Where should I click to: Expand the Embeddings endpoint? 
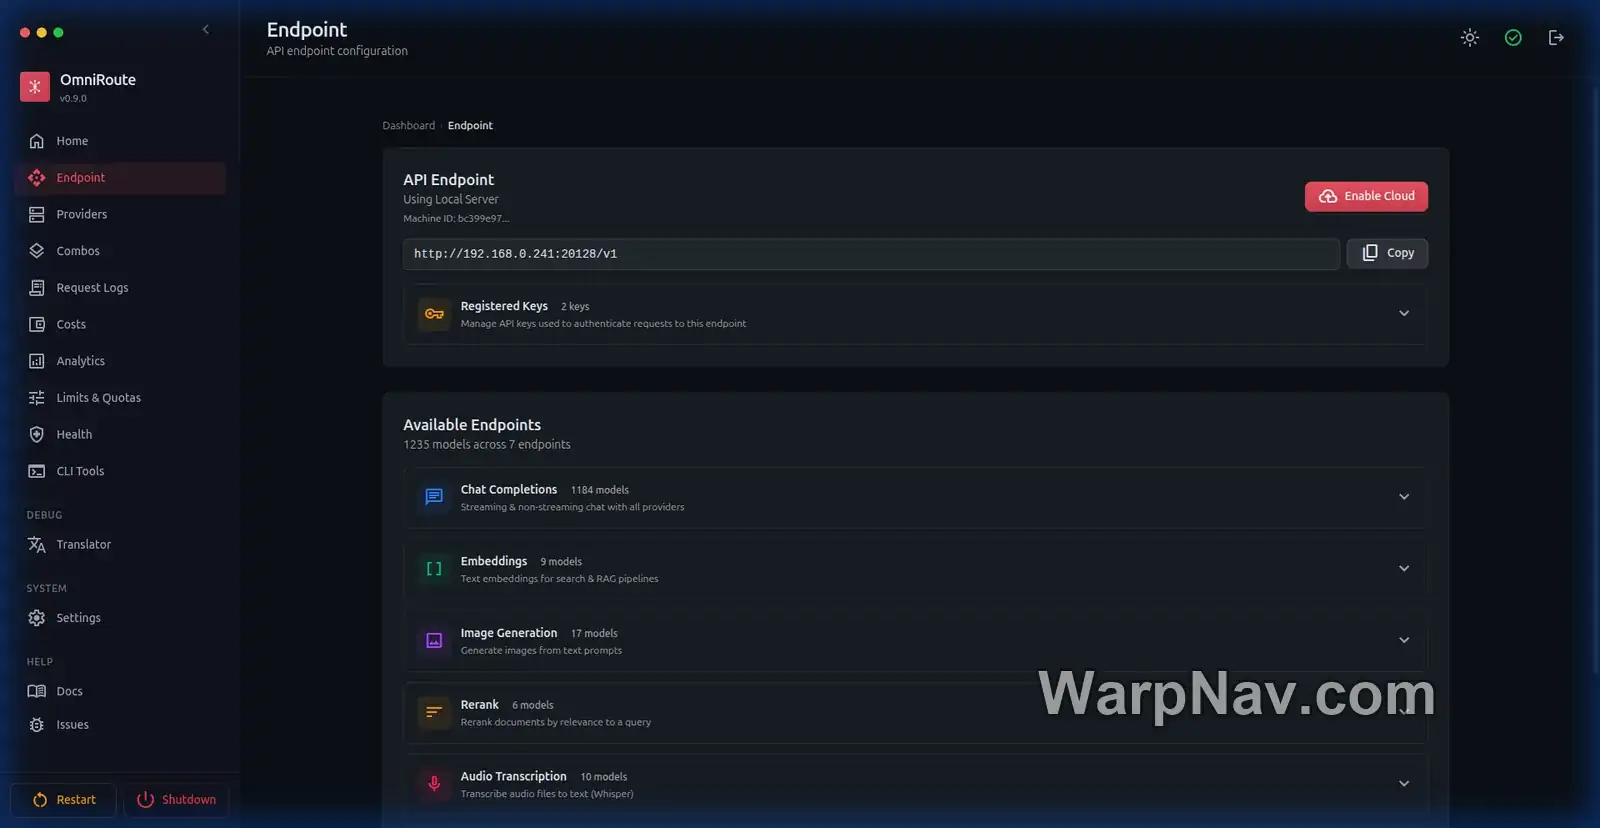1404,569
